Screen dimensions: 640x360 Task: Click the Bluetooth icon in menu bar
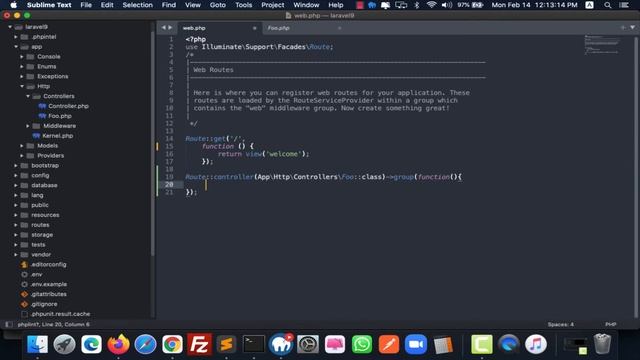pos(417,5)
